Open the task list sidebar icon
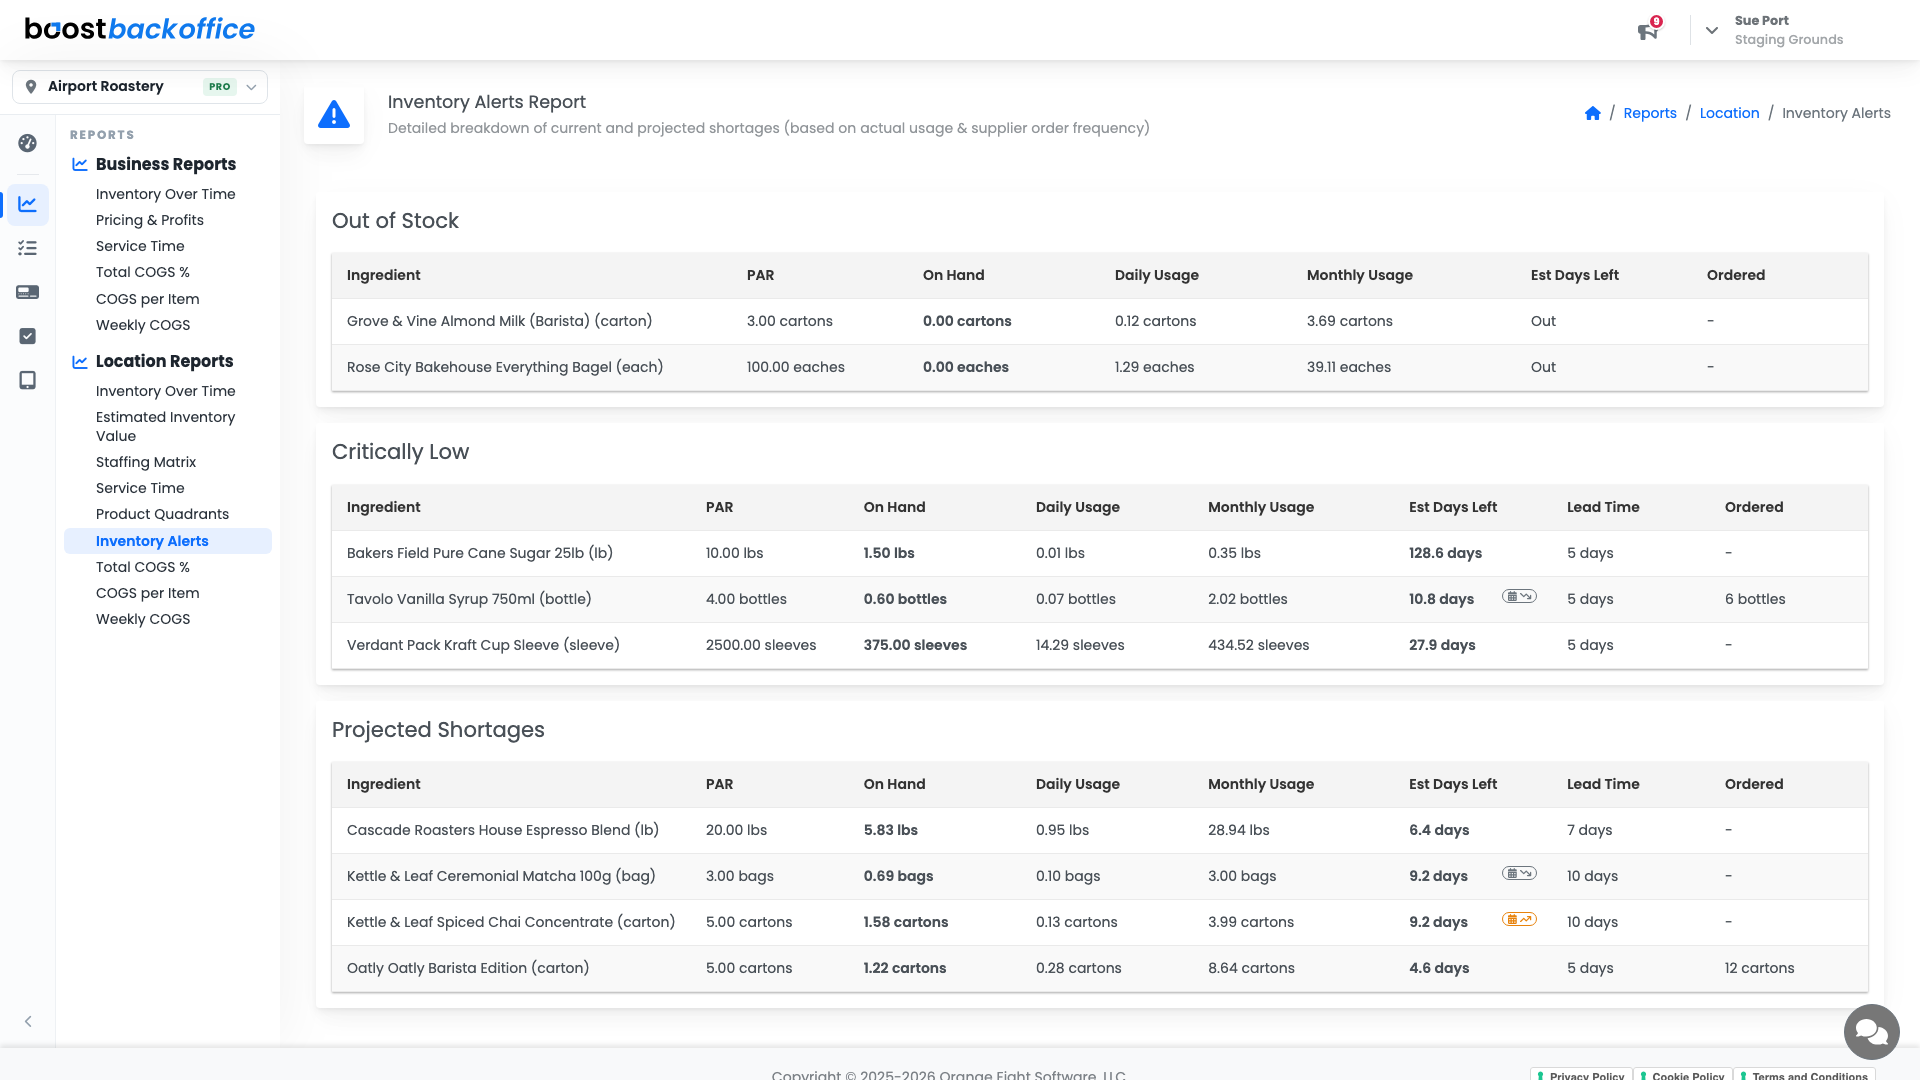Image resolution: width=1920 pixels, height=1080 pixels. point(28,248)
